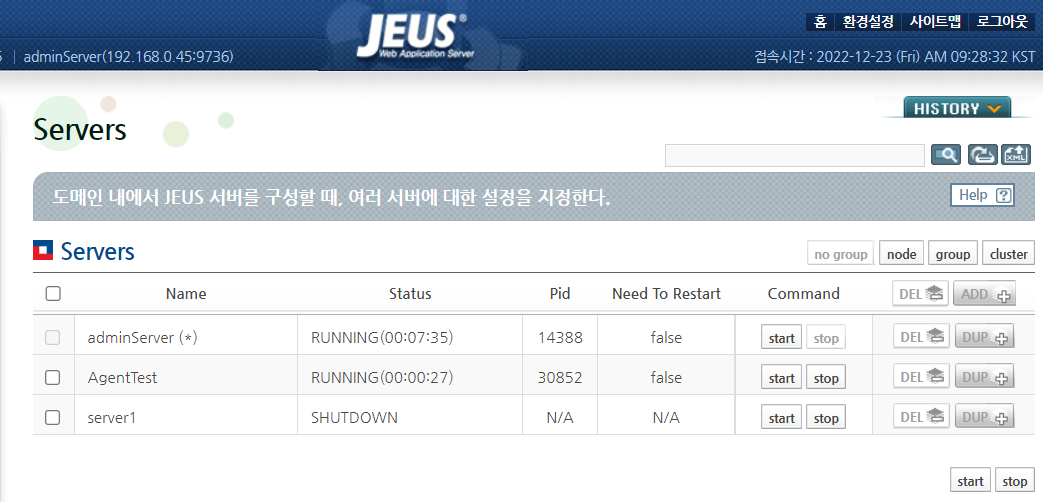Open the AgentTest server name

[x=122, y=378]
